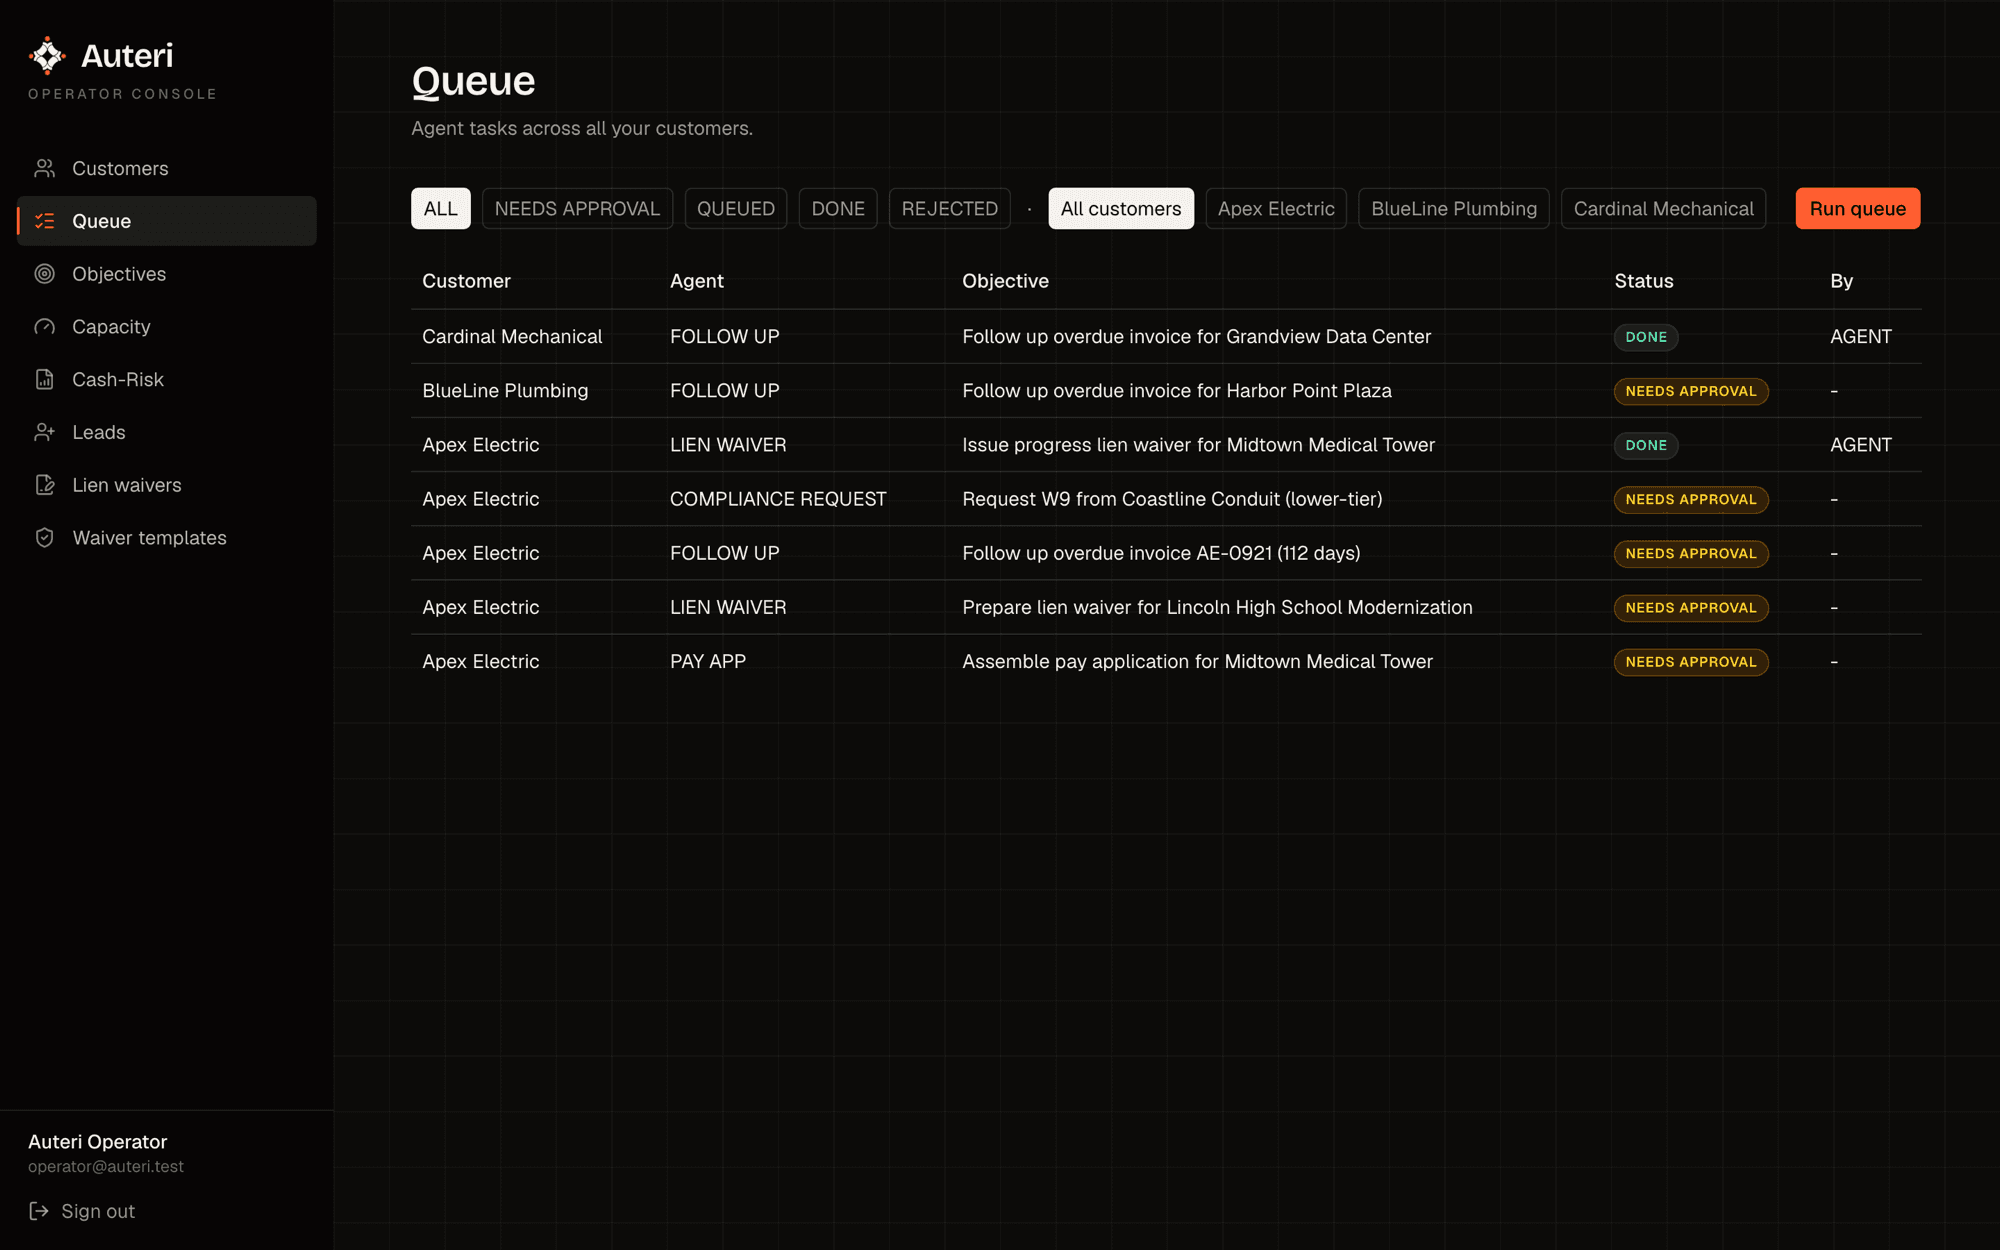Click DONE badge on Apex Electric lien waiver row
The width and height of the screenshot is (2000, 1250).
tap(1646, 445)
